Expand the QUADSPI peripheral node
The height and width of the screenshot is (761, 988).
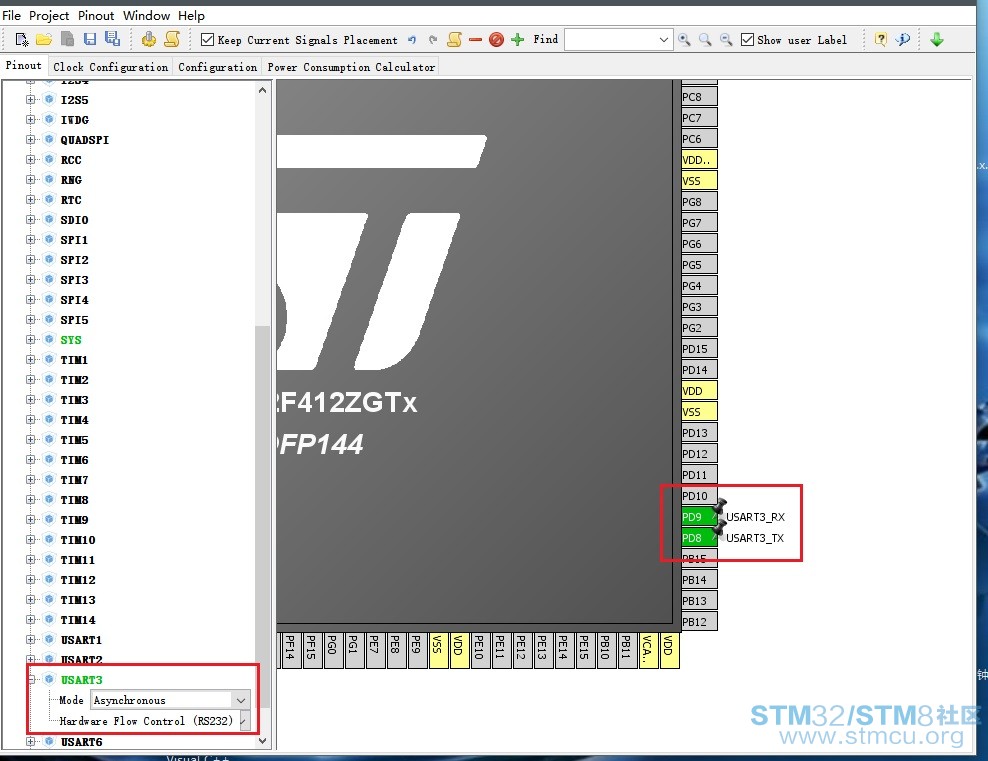point(30,139)
